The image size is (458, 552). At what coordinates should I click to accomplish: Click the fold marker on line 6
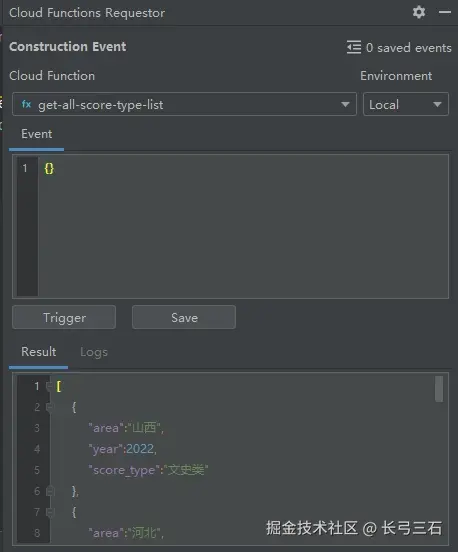pos(50,491)
